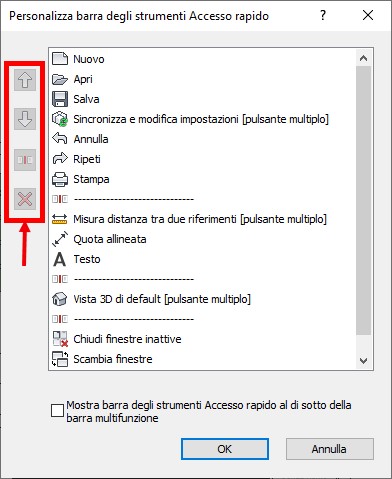392x479 pixels.
Task: Cancel the dialog with Annulla button
Action: pyautogui.click(x=329, y=449)
